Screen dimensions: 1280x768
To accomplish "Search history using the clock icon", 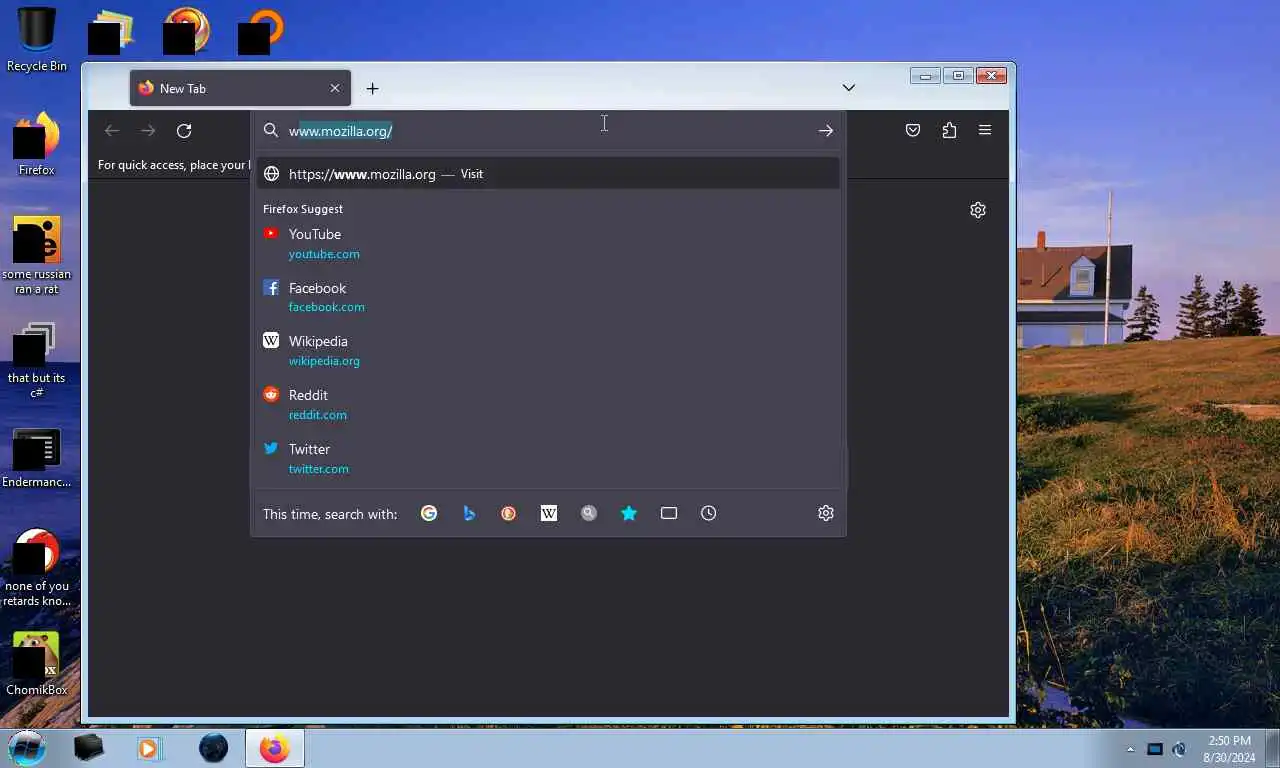I will 709,513.
